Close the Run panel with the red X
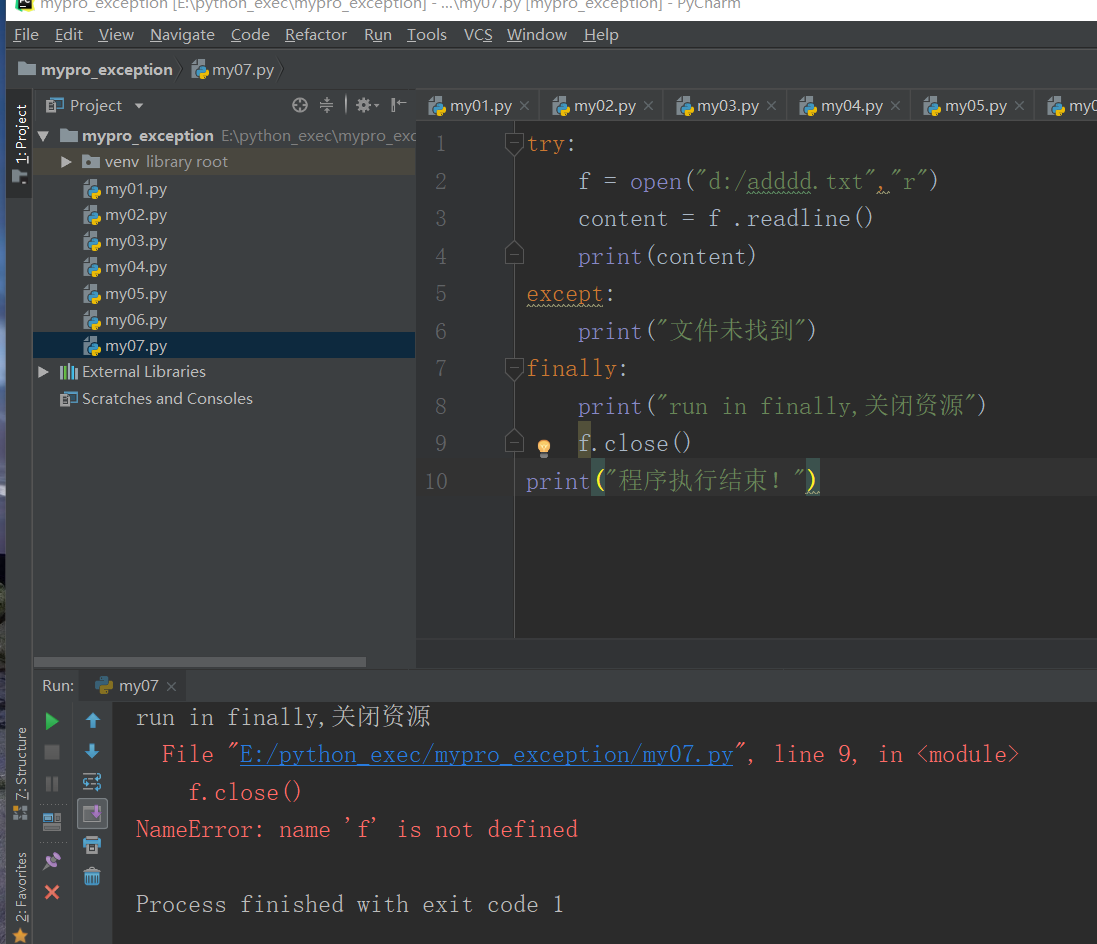 click(x=52, y=892)
